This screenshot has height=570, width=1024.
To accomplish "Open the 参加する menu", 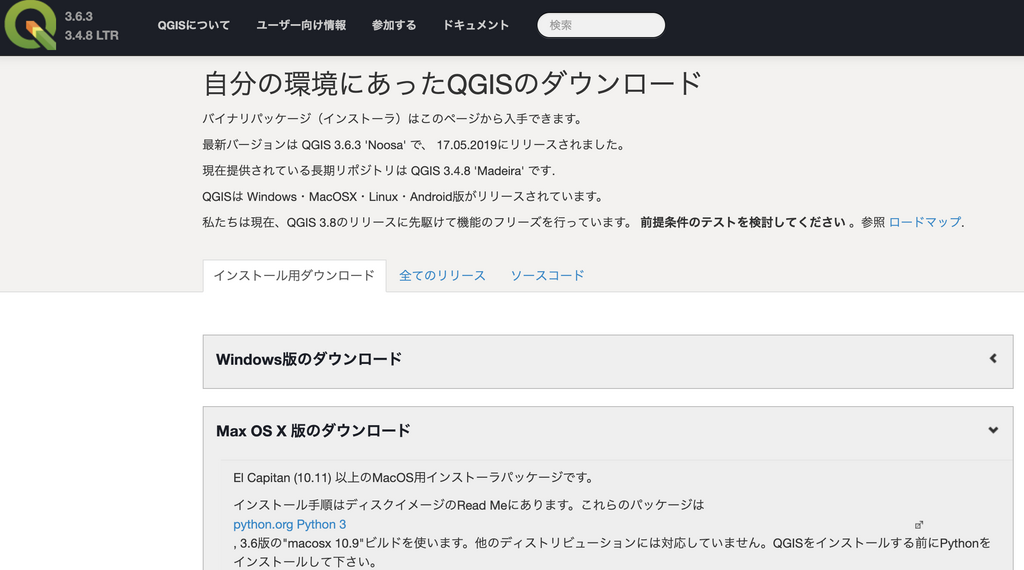I will 394,25.
